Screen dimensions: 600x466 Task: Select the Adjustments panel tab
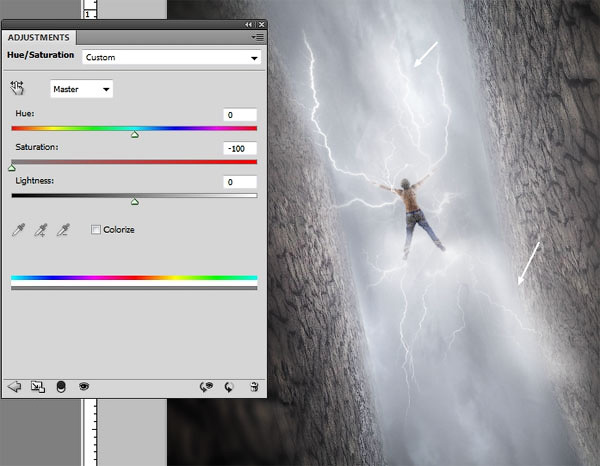(38, 37)
